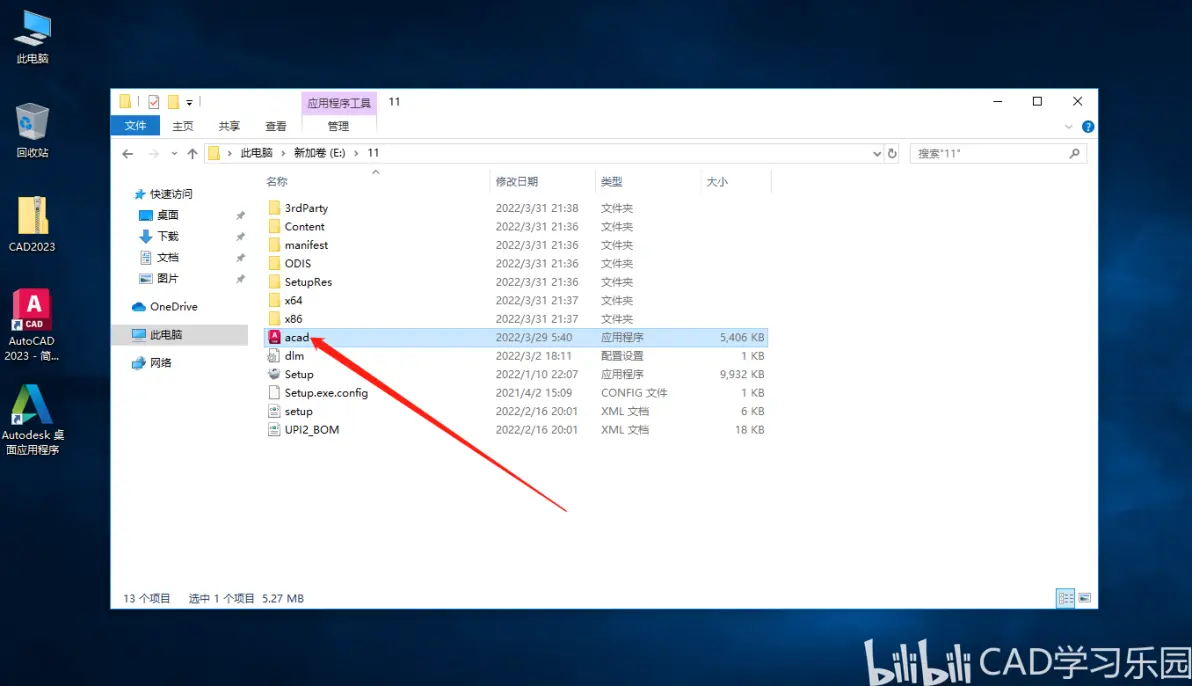Open the 回收站 recycle bin icon
1192x686 pixels.
tap(32, 131)
